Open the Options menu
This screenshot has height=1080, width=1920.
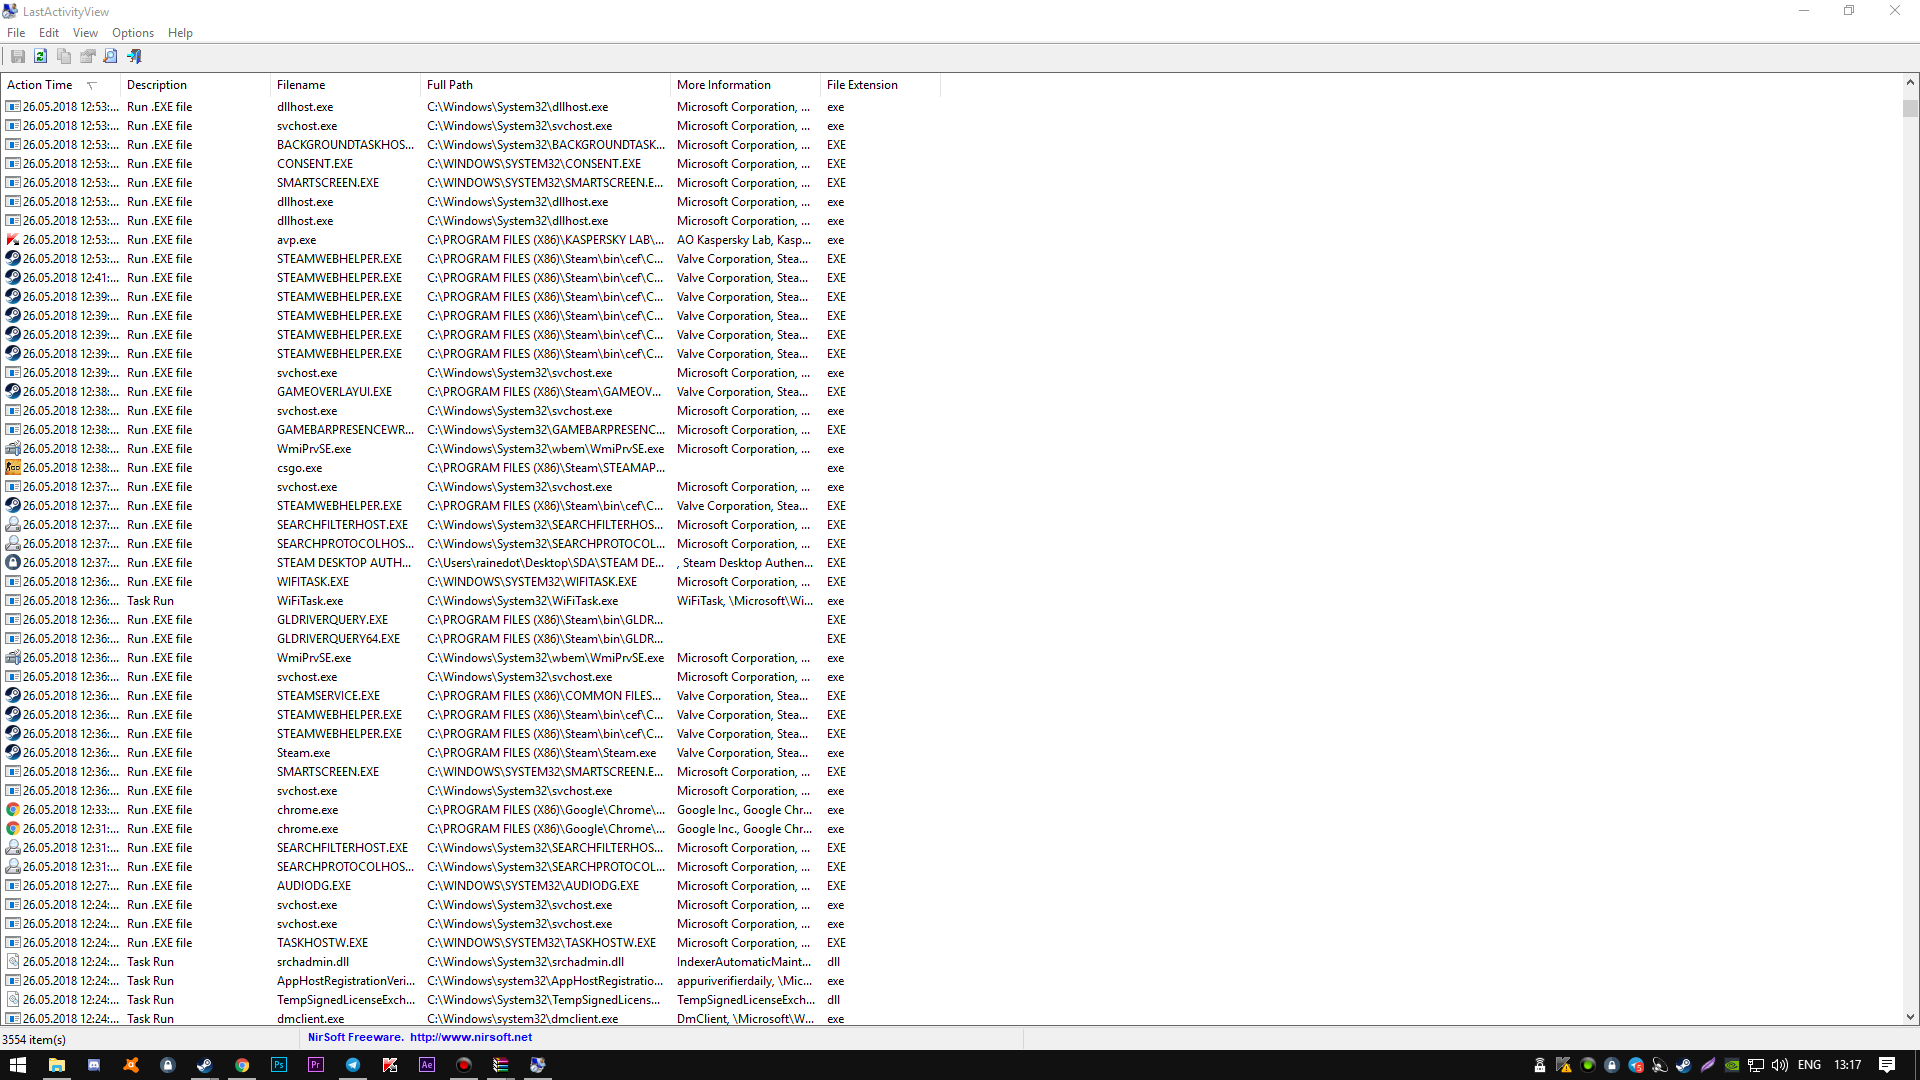pyautogui.click(x=133, y=33)
